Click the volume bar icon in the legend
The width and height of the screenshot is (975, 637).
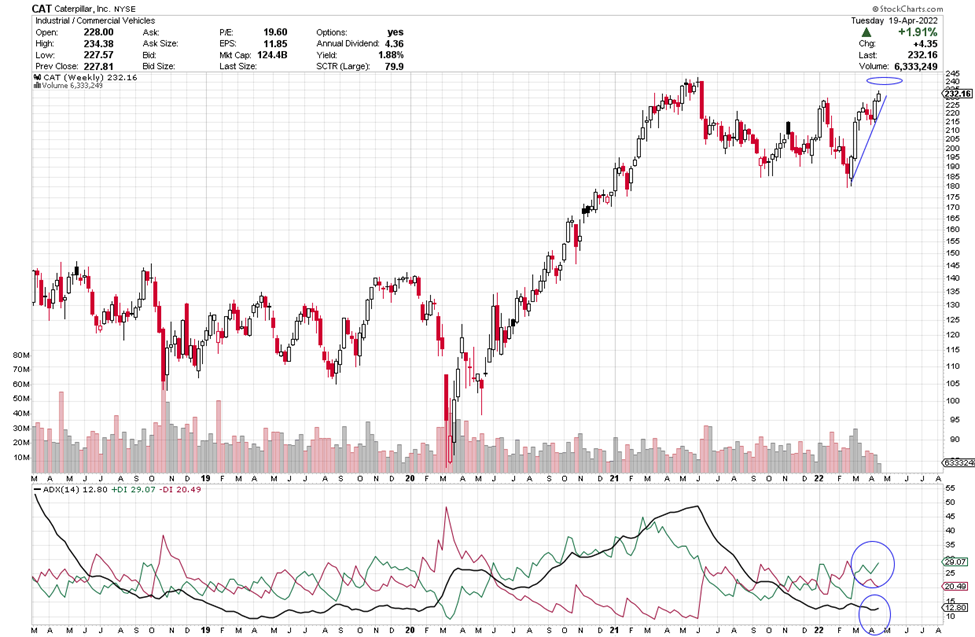tap(37, 85)
